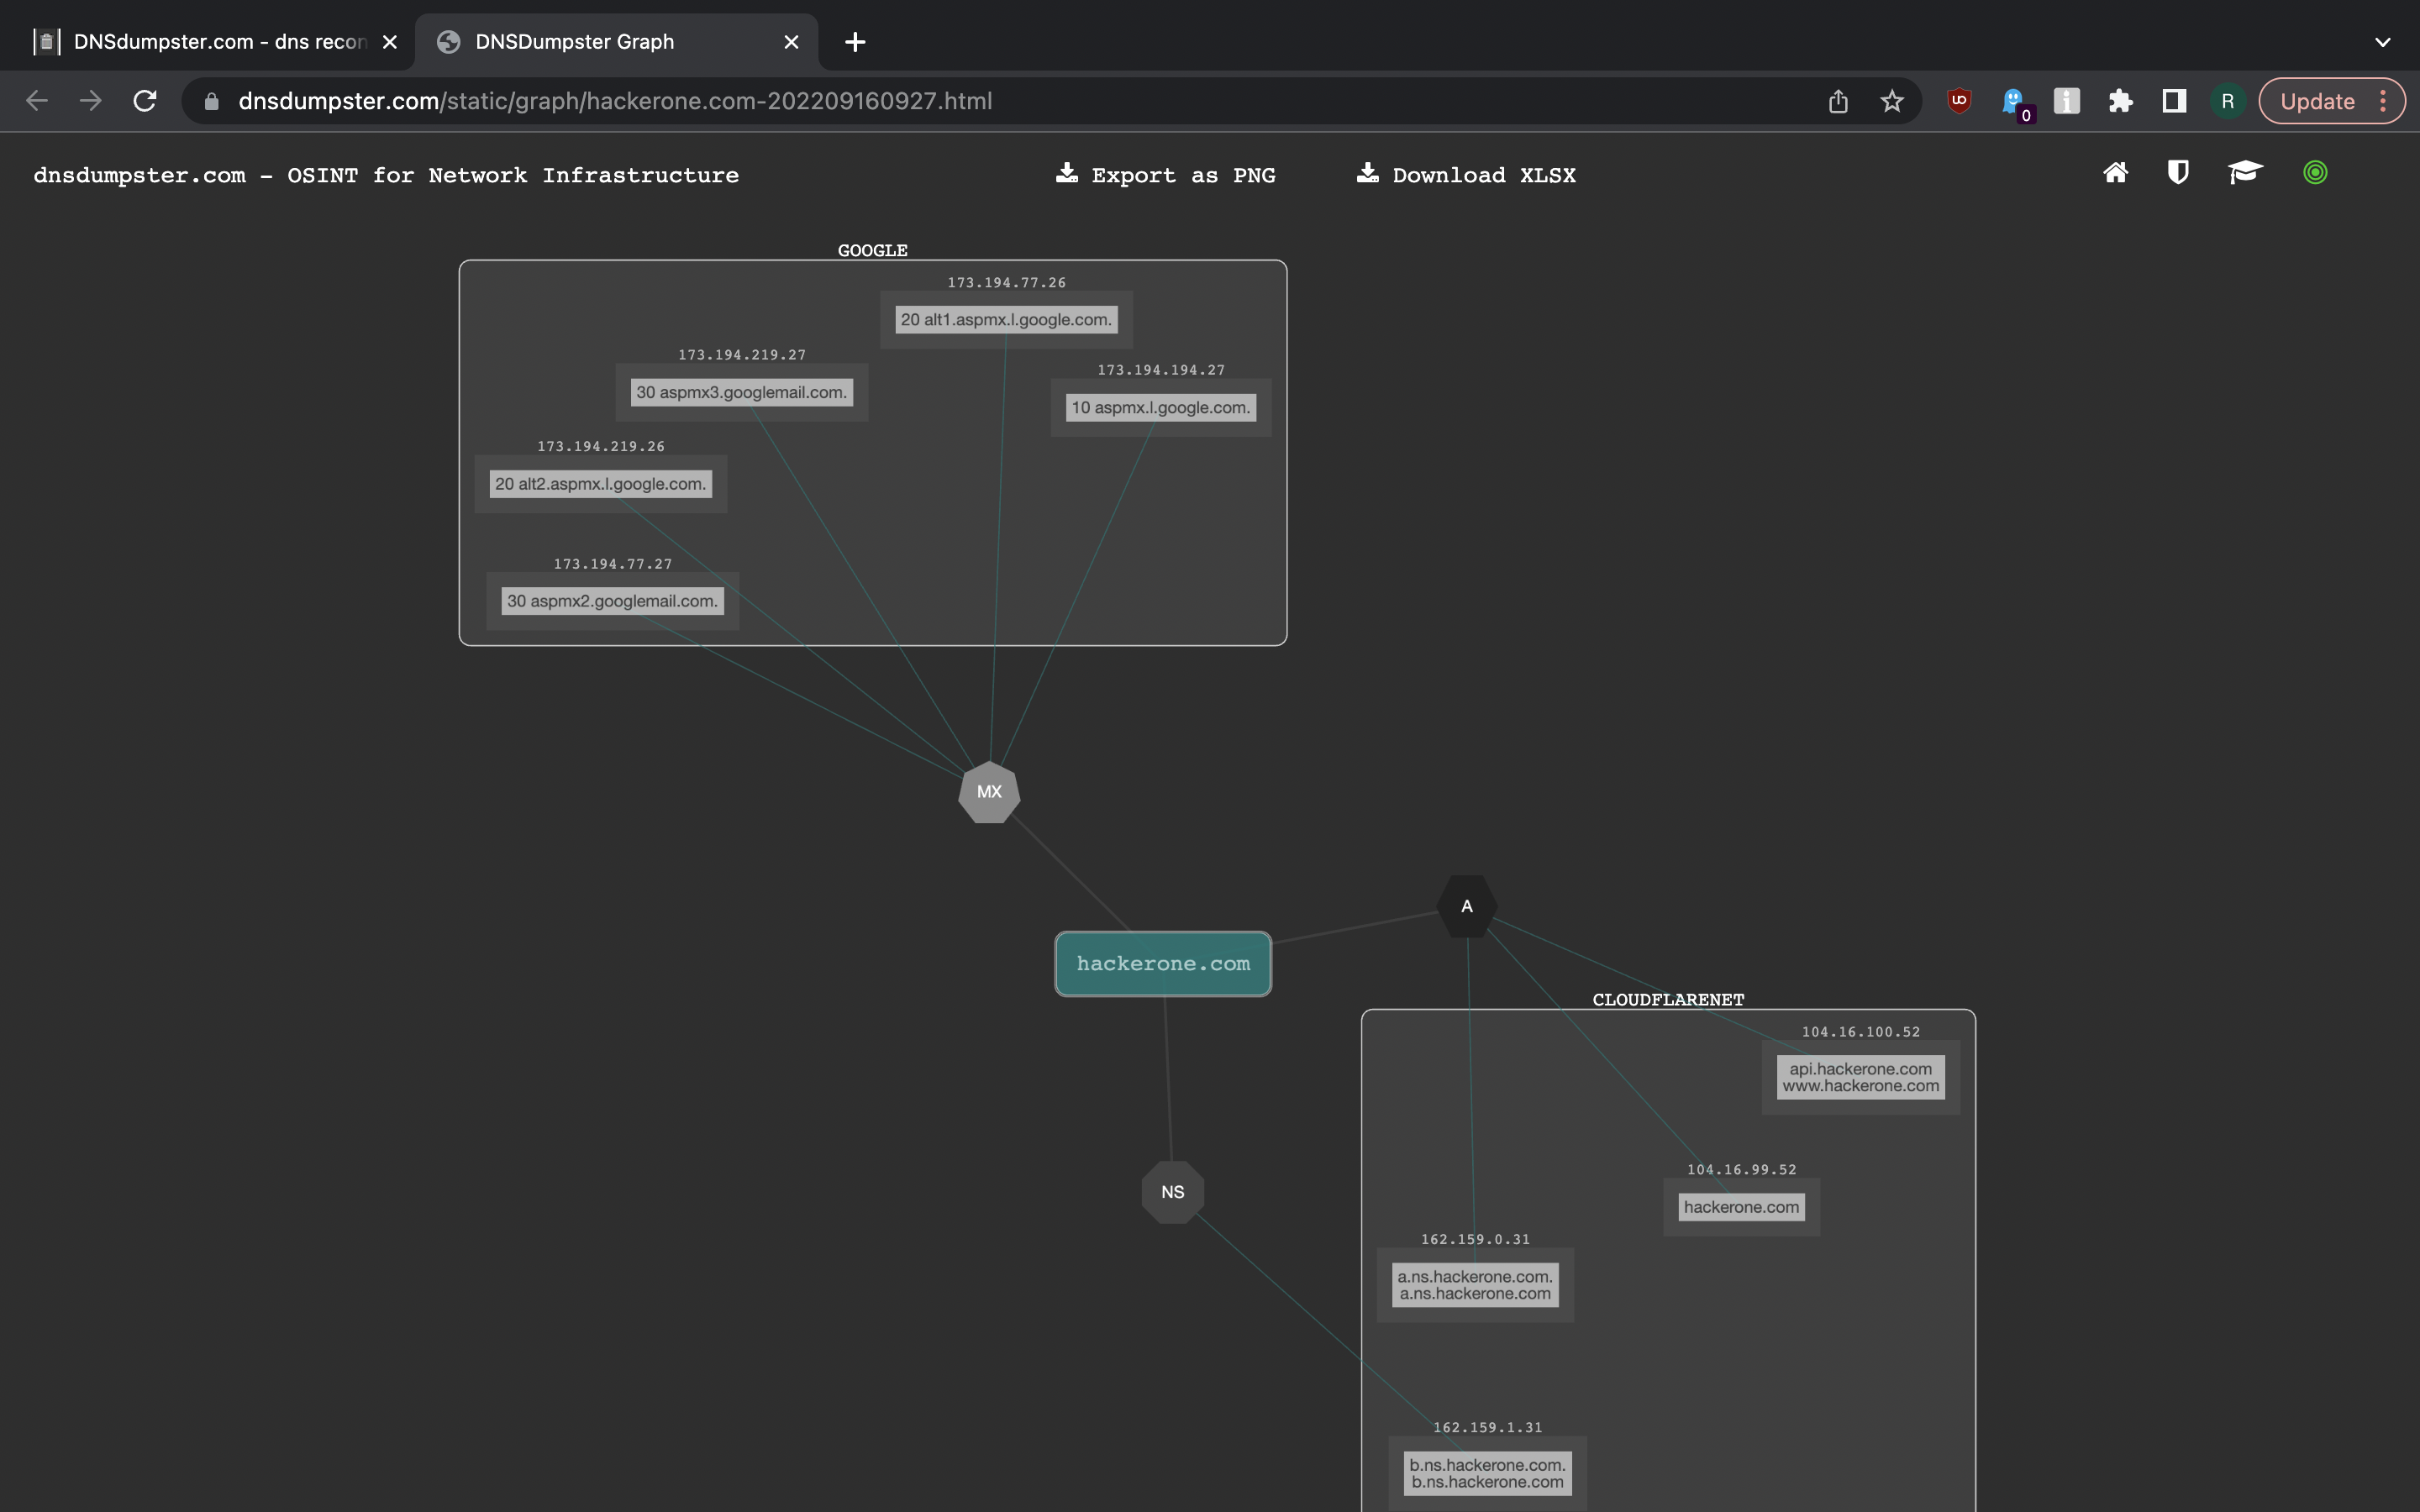Open the Update three-dots menu
The height and width of the screenshot is (1512, 2420).
click(x=2383, y=101)
